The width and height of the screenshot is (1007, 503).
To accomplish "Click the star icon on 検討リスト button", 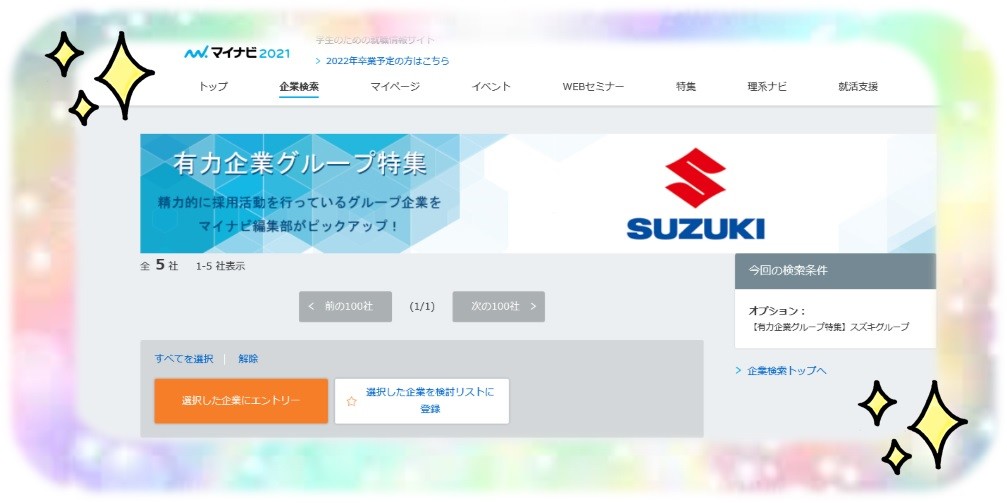I will pos(351,402).
